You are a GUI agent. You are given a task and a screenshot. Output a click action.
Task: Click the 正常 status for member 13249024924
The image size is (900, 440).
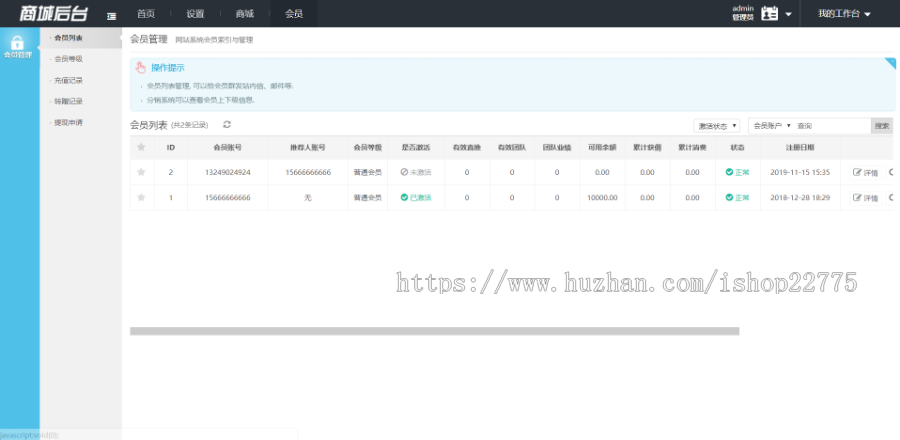[x=738, y=172]
